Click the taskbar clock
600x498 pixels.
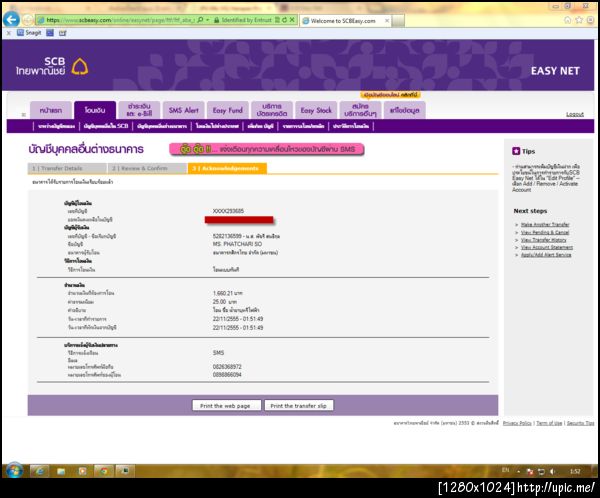pos(575,472)
